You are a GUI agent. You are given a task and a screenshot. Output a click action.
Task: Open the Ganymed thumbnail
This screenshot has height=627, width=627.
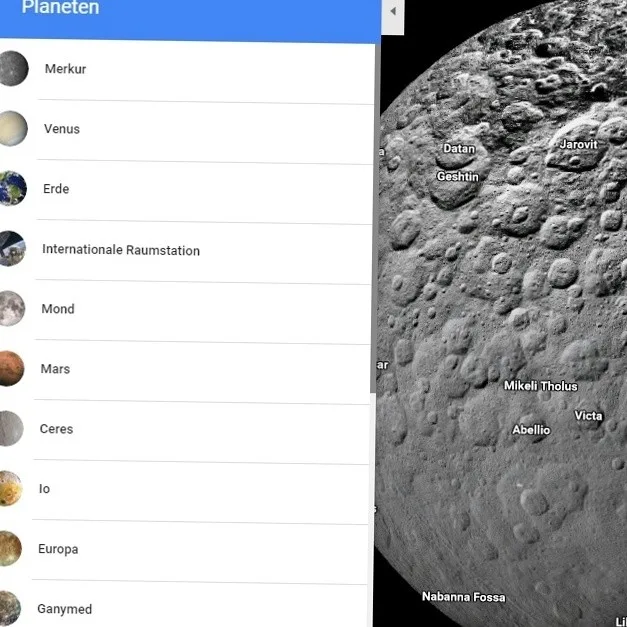coord(10,608)
